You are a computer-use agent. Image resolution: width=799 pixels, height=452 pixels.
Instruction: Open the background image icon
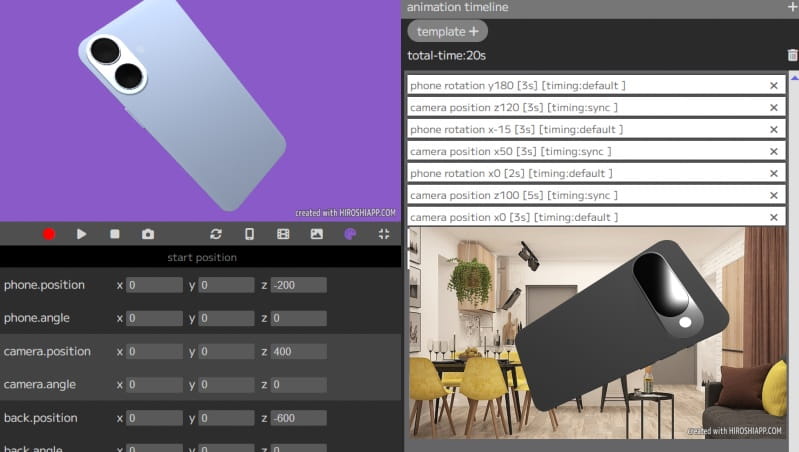click(x=317, y=234)
